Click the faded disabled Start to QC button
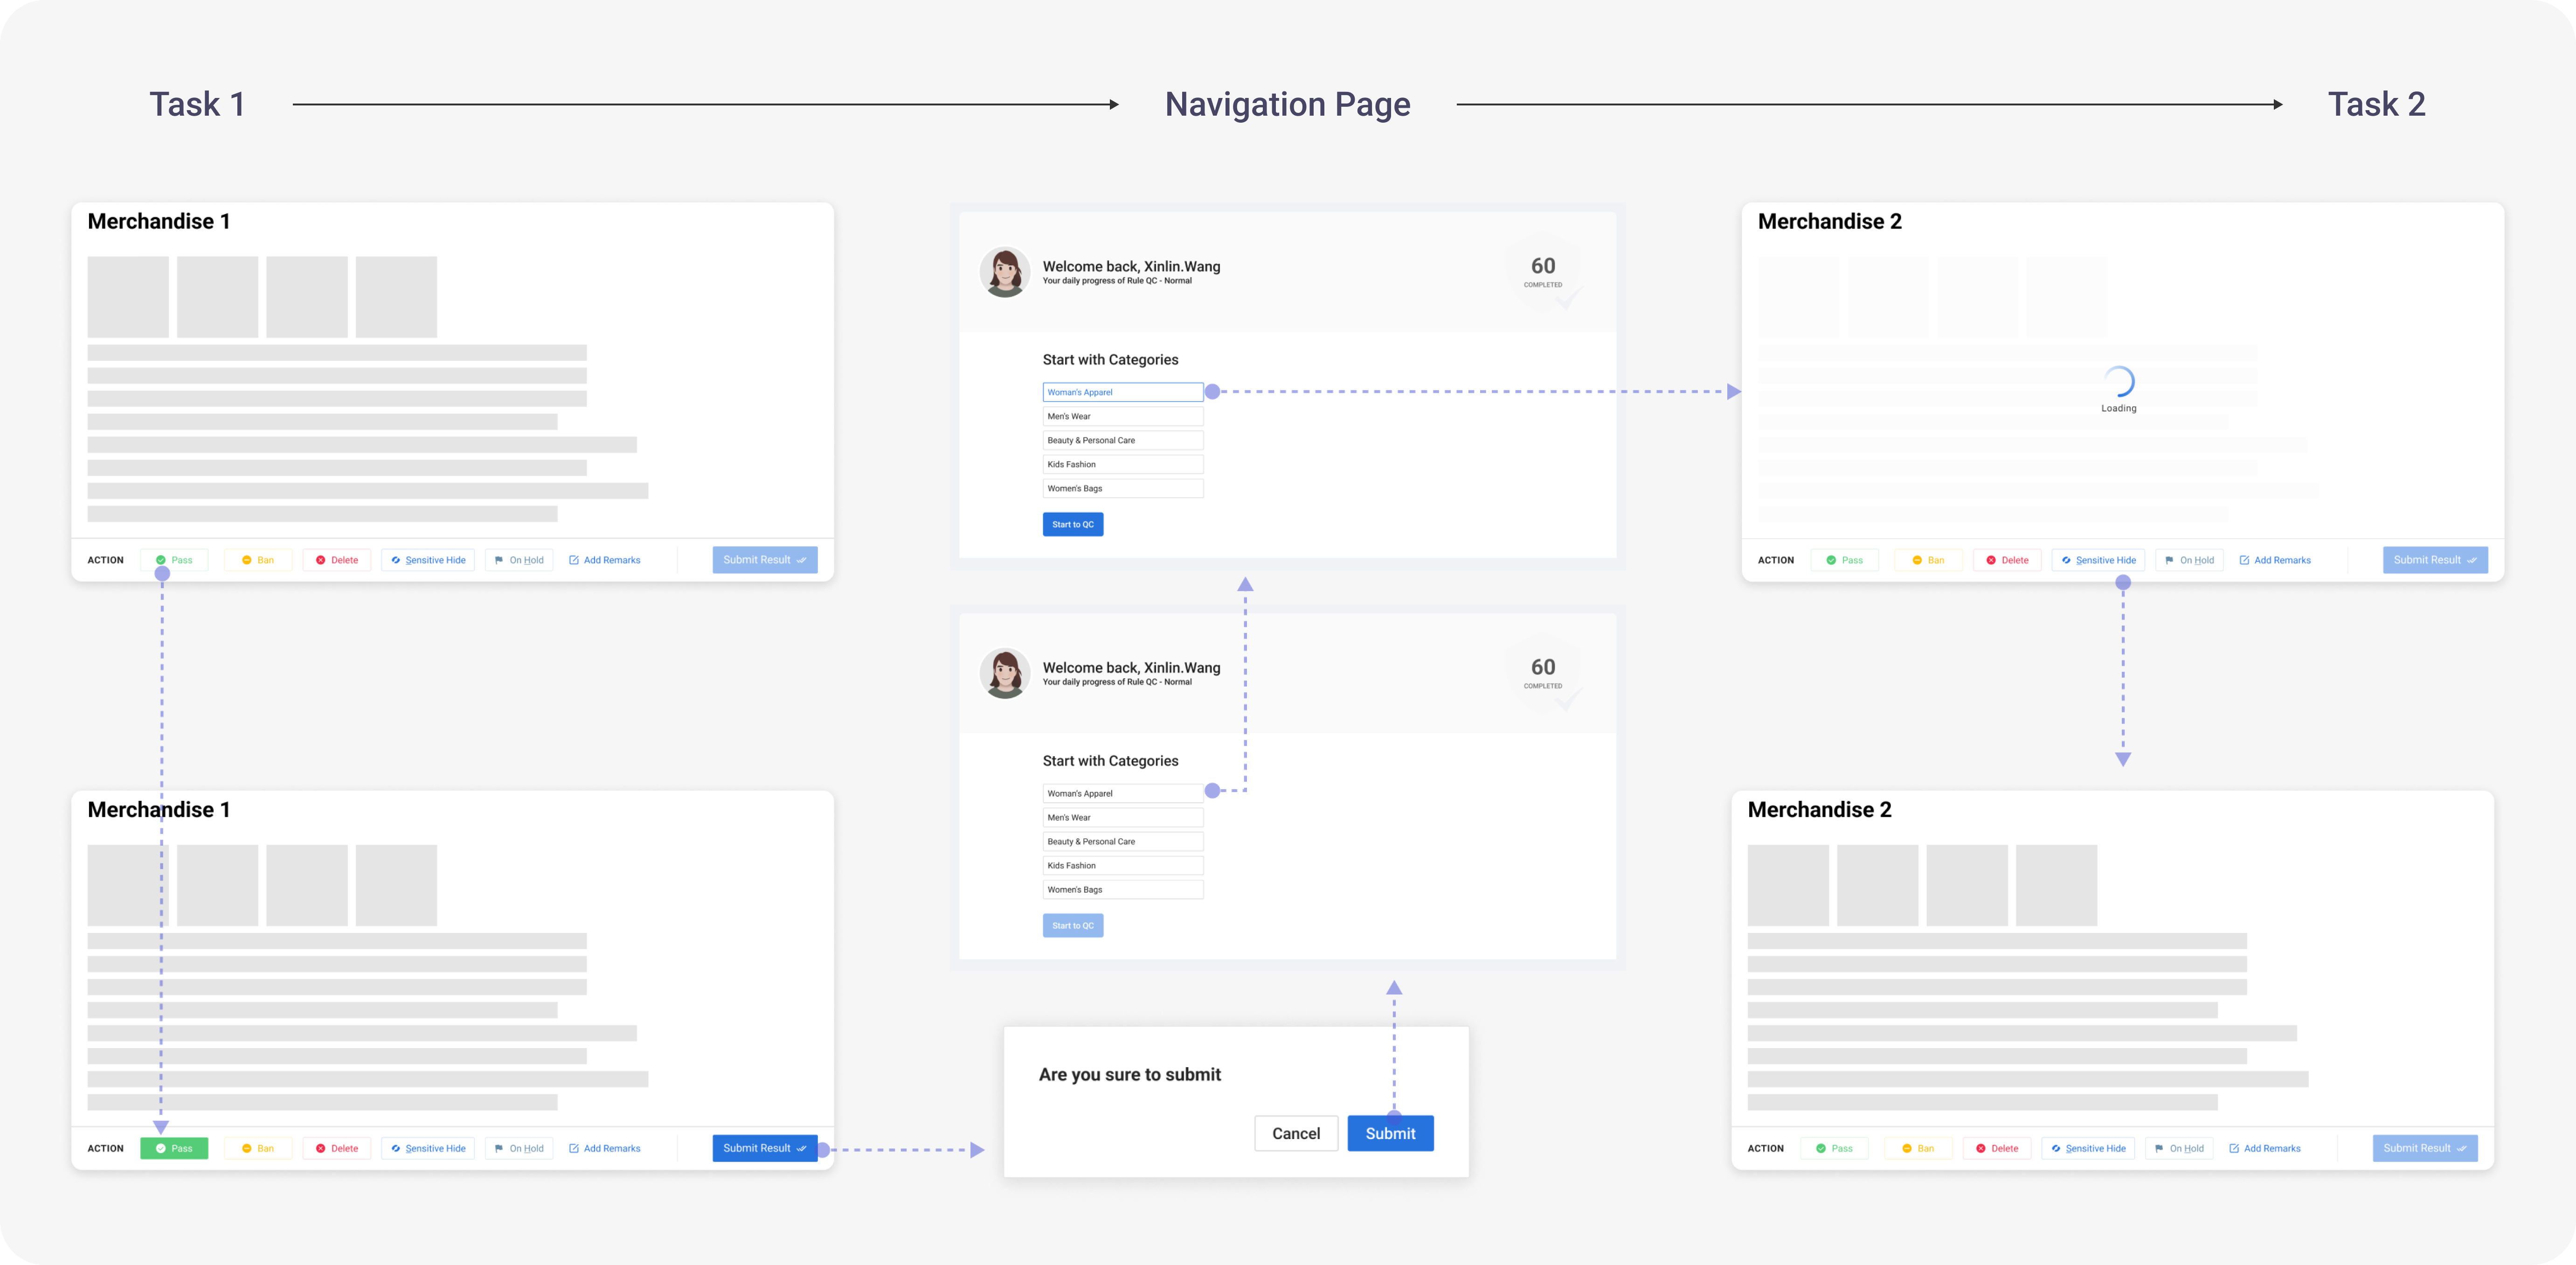This screenshot has height=1265, width=2576. coord(1073,925)
